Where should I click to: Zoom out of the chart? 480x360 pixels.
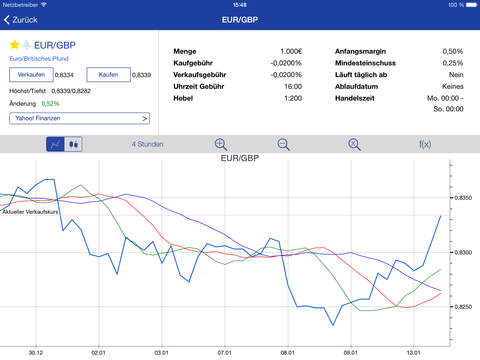click(x=283, y=145)
